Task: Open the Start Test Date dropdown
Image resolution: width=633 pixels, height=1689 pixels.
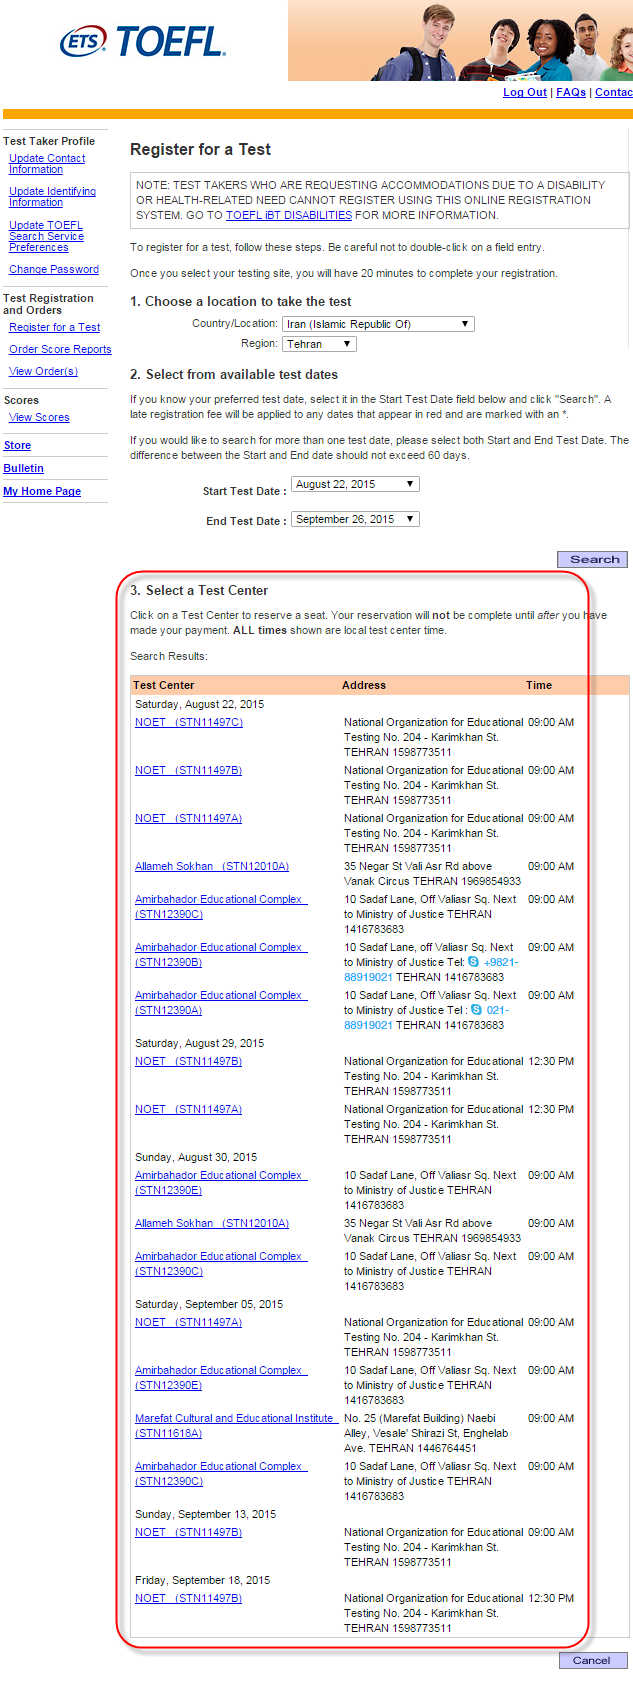Action: (355, 484)
